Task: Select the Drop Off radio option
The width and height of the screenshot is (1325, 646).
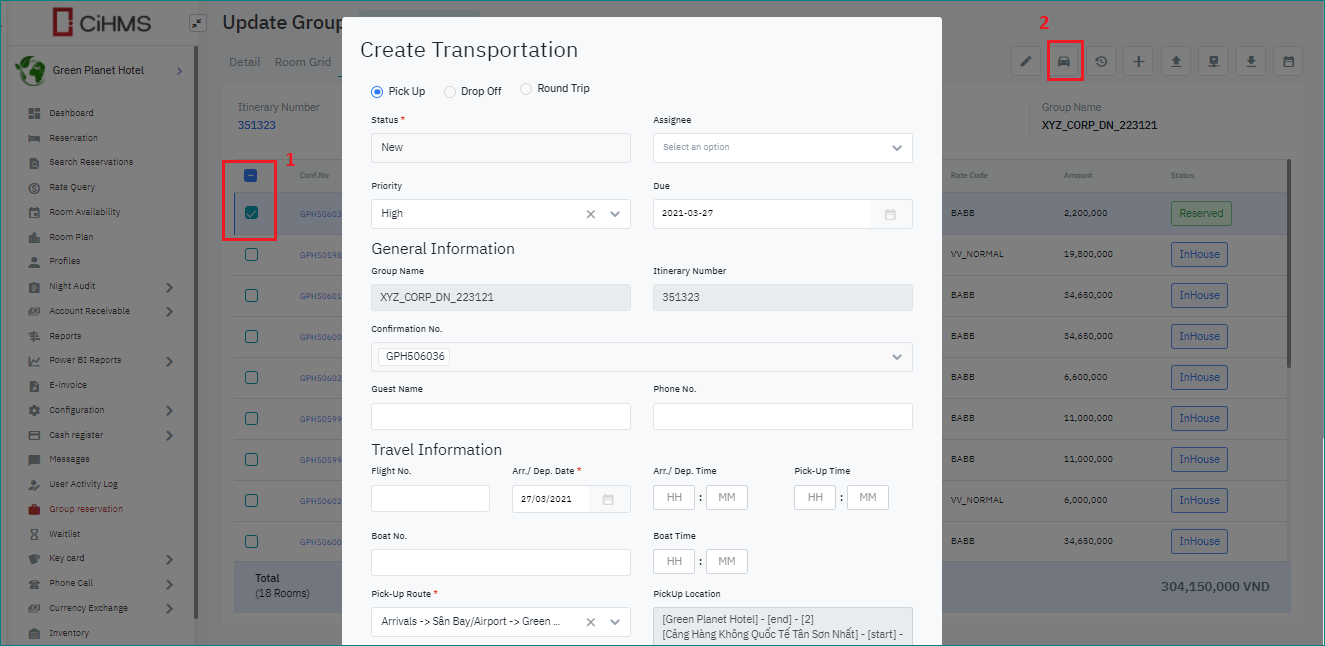Action: point(449,91)
